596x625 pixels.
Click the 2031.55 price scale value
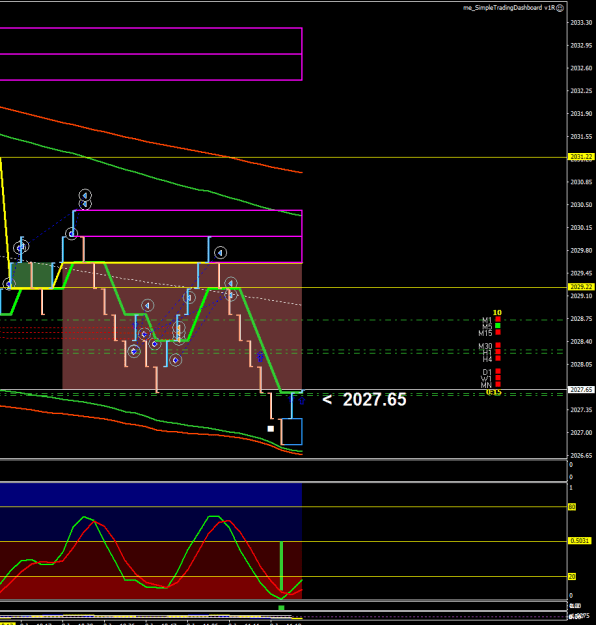pos(581,137)
